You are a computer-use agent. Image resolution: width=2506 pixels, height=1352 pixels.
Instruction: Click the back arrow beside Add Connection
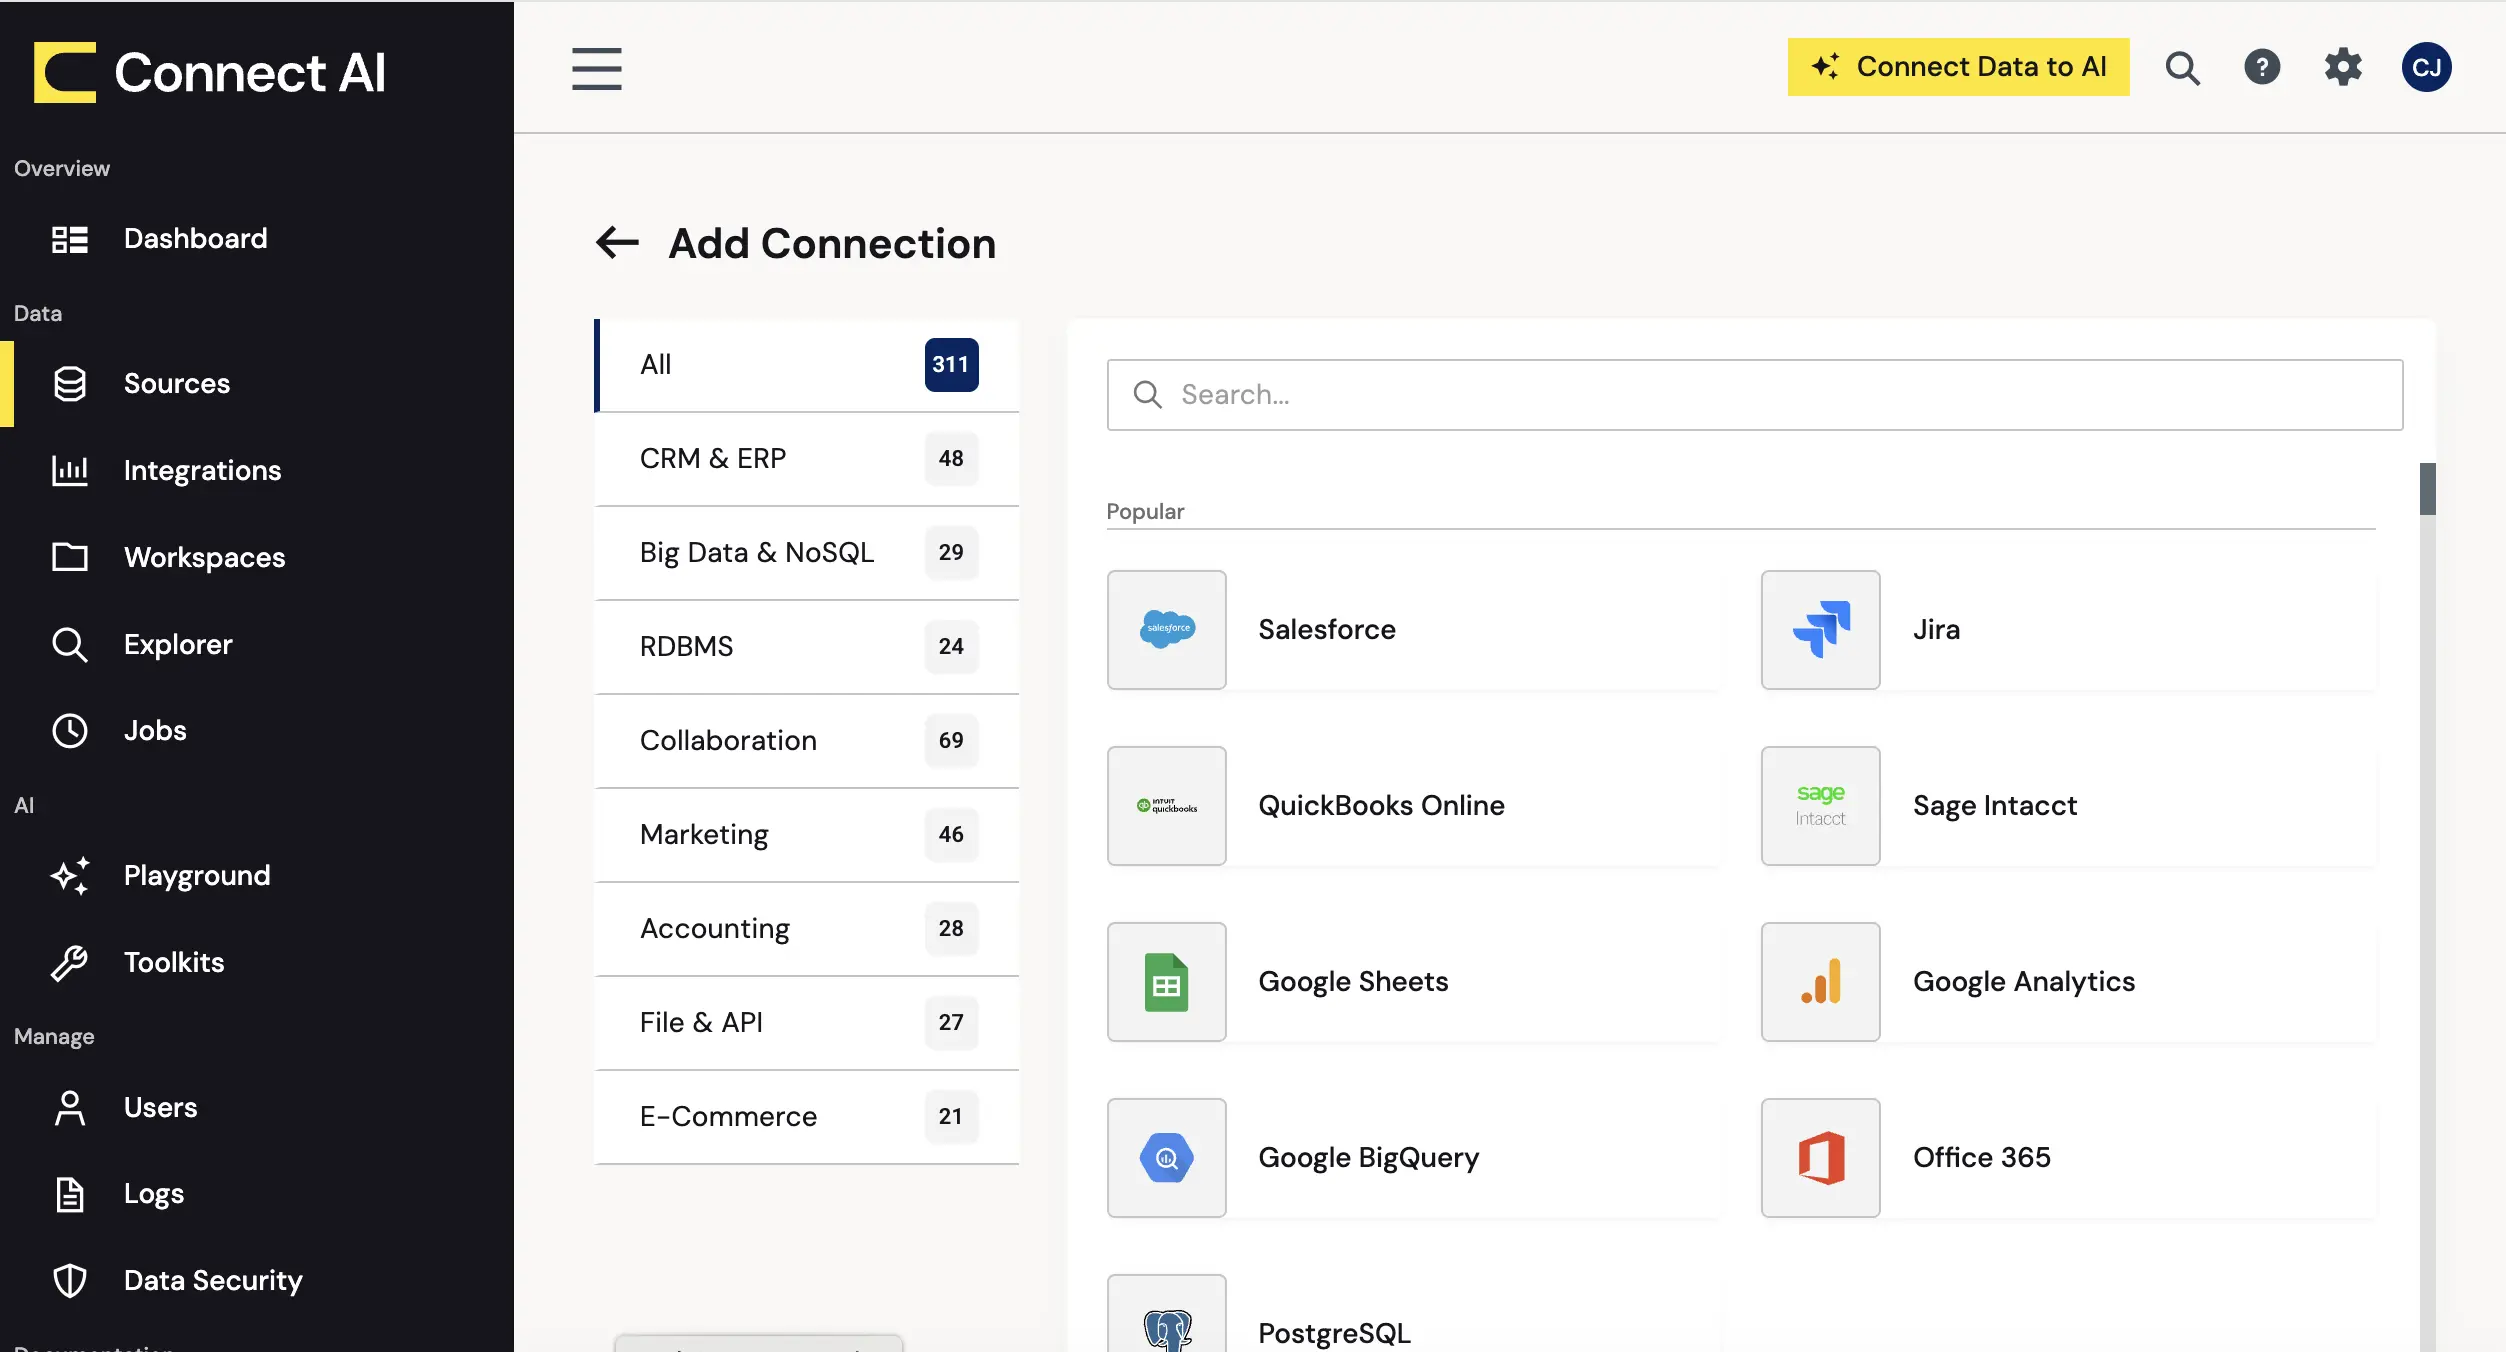(x=617, y=242)
